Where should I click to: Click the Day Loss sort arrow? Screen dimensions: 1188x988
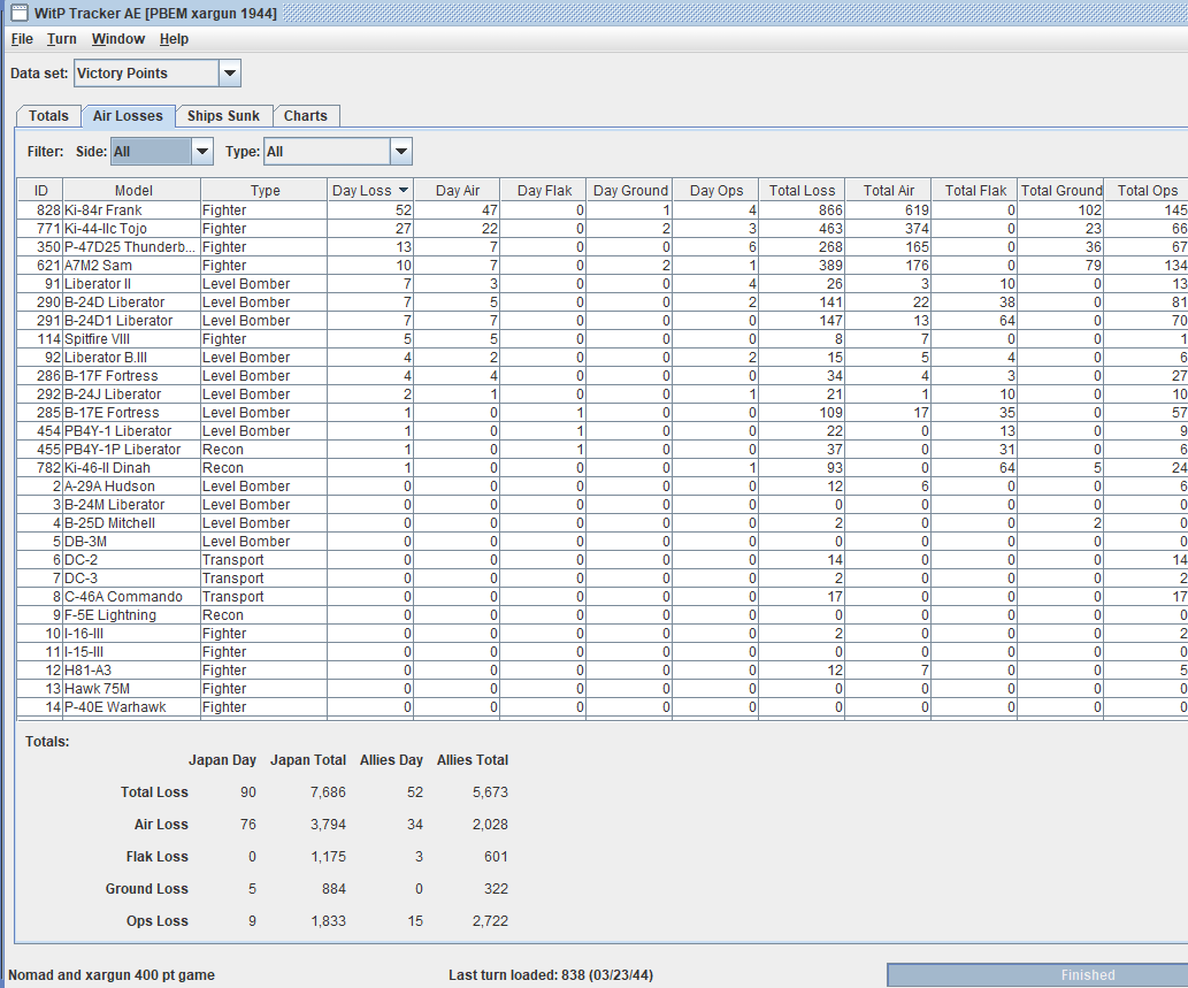click(403, 190)
